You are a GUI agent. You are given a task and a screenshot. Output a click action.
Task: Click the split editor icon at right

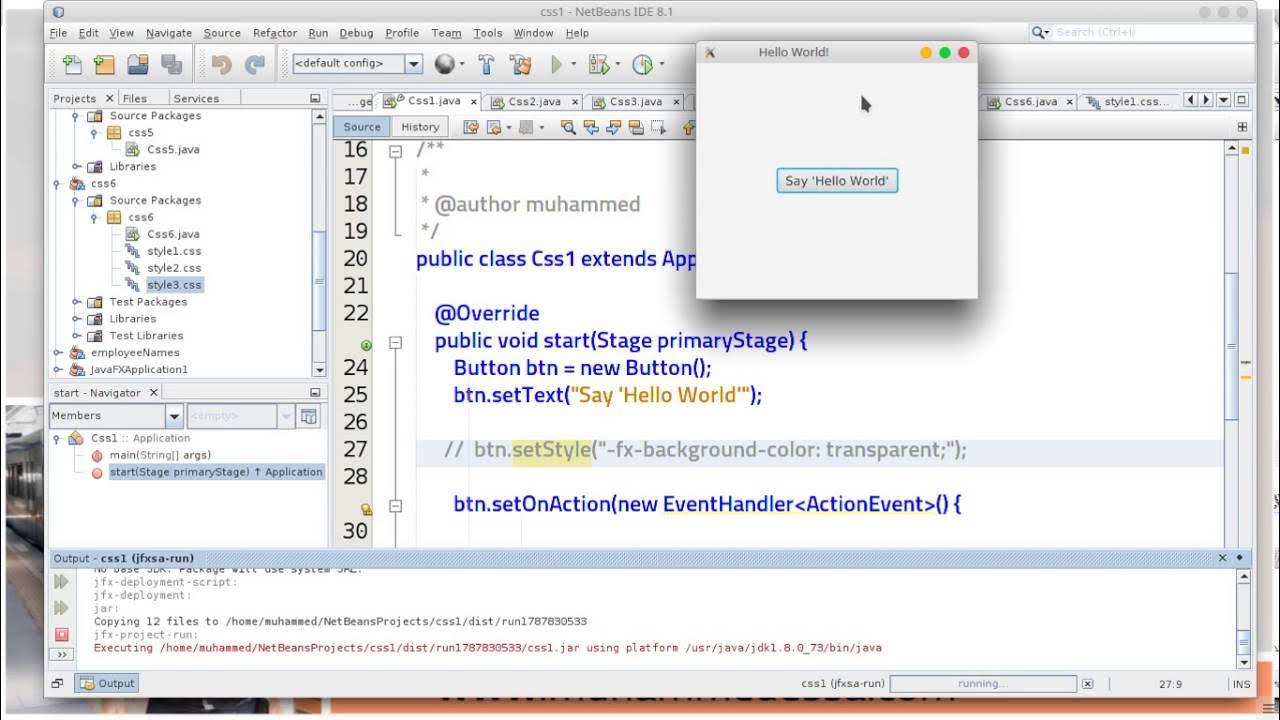(x=1243, y=127)
